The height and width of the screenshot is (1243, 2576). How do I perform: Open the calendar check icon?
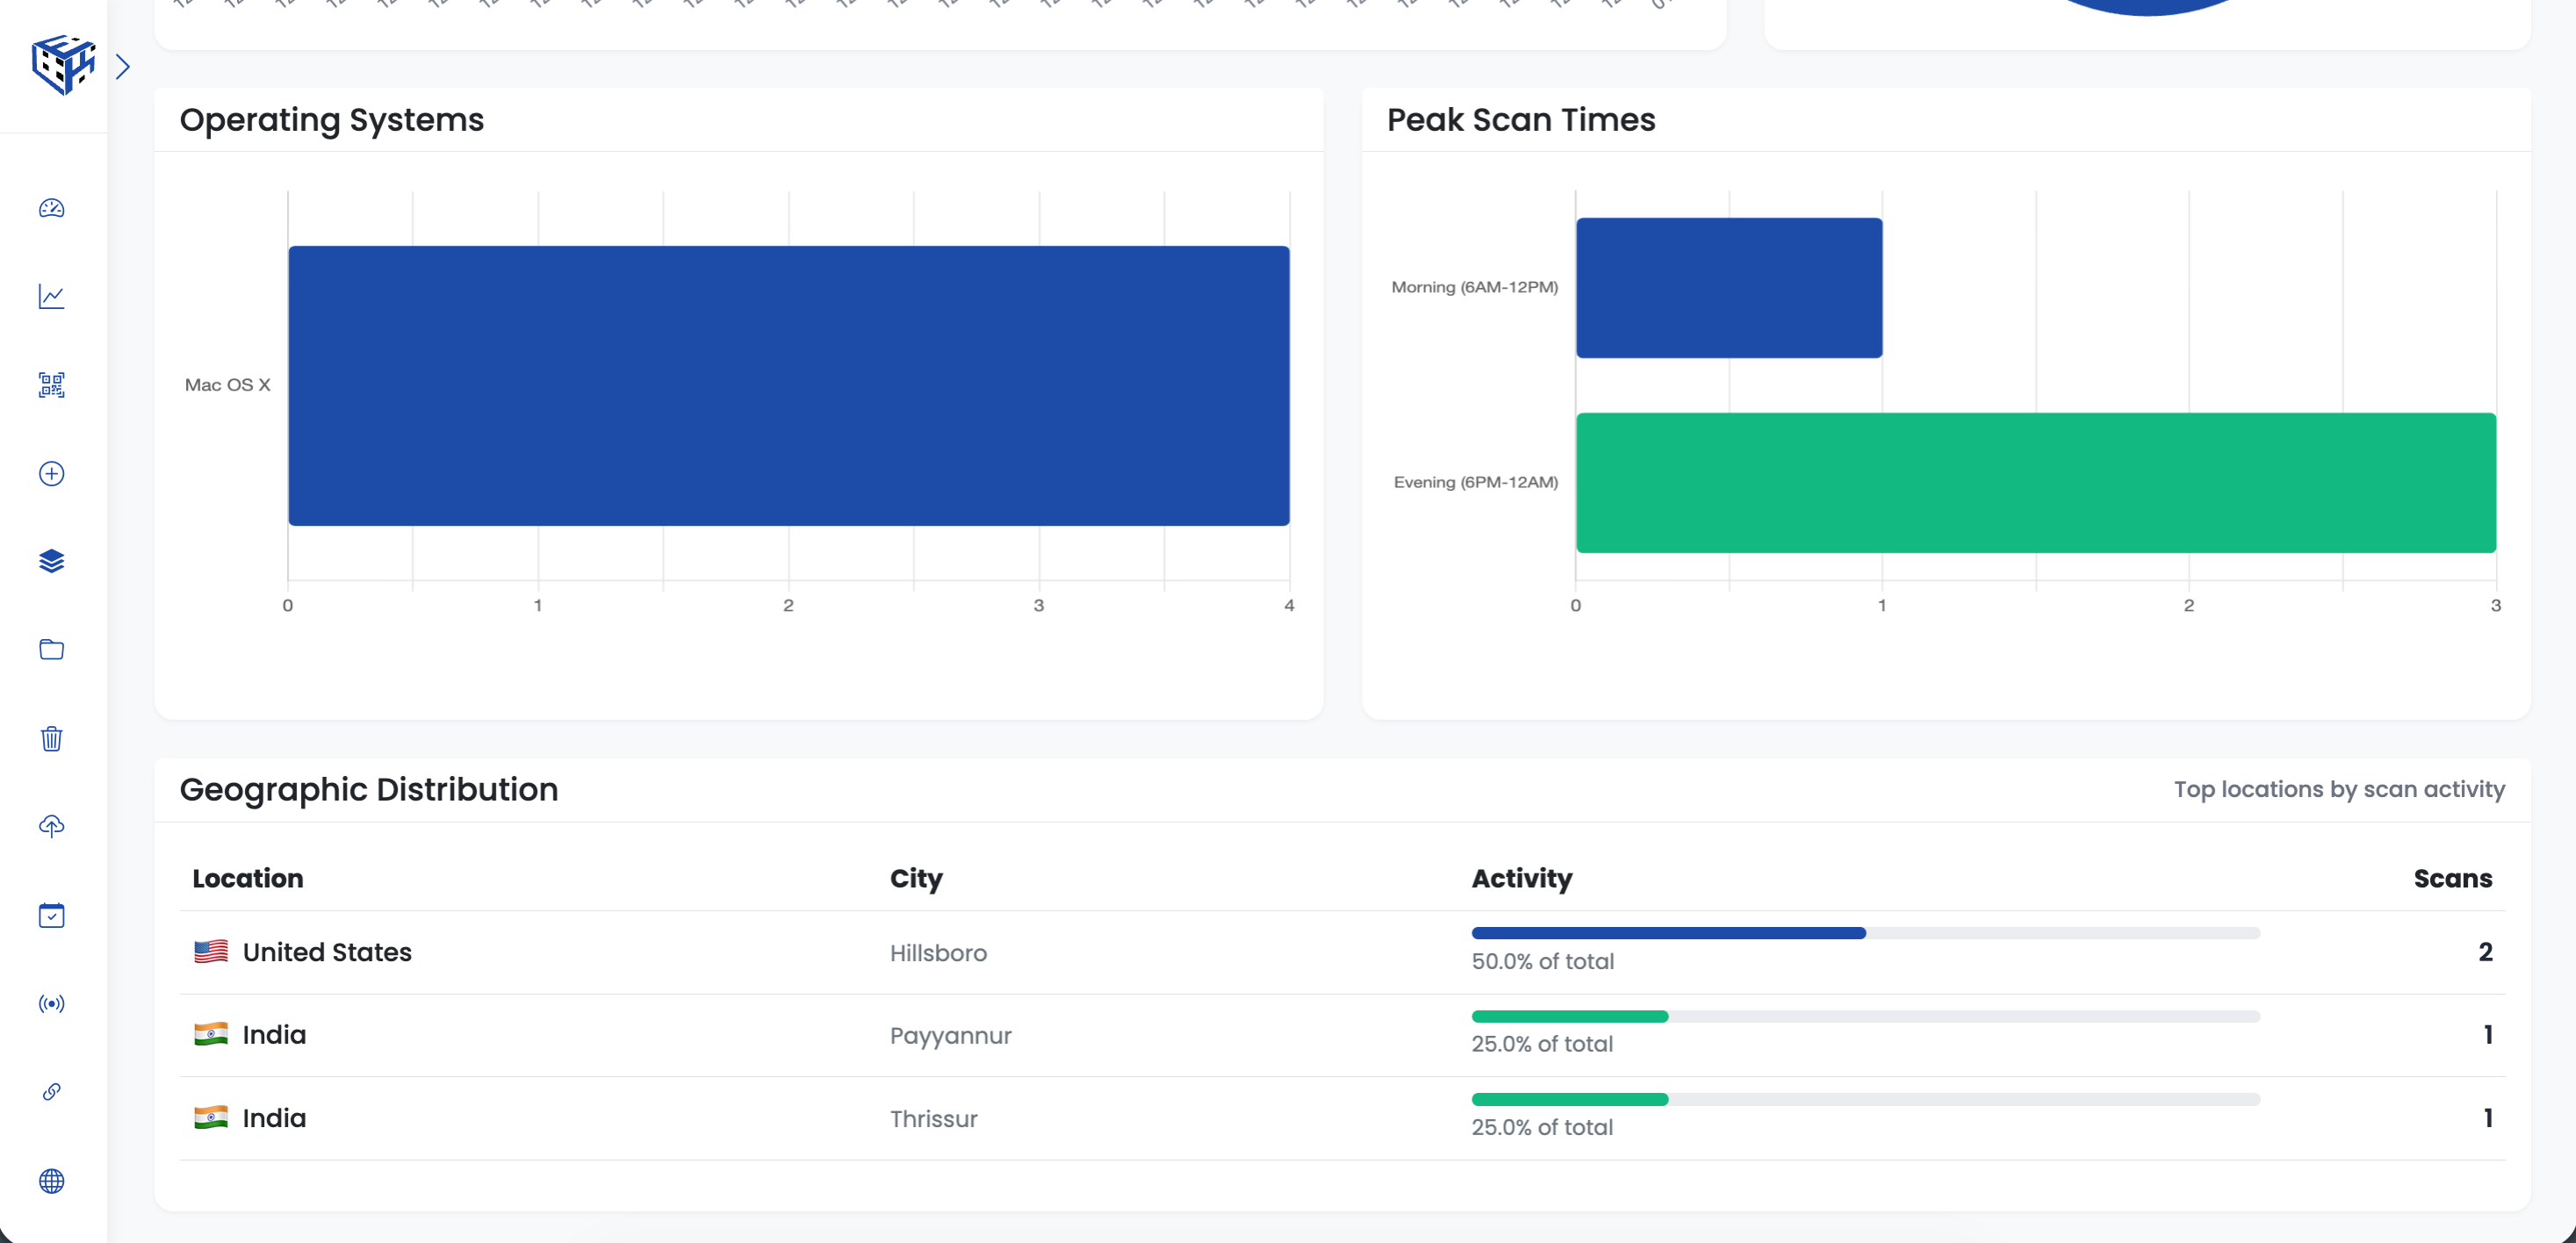tap(52, 915)
